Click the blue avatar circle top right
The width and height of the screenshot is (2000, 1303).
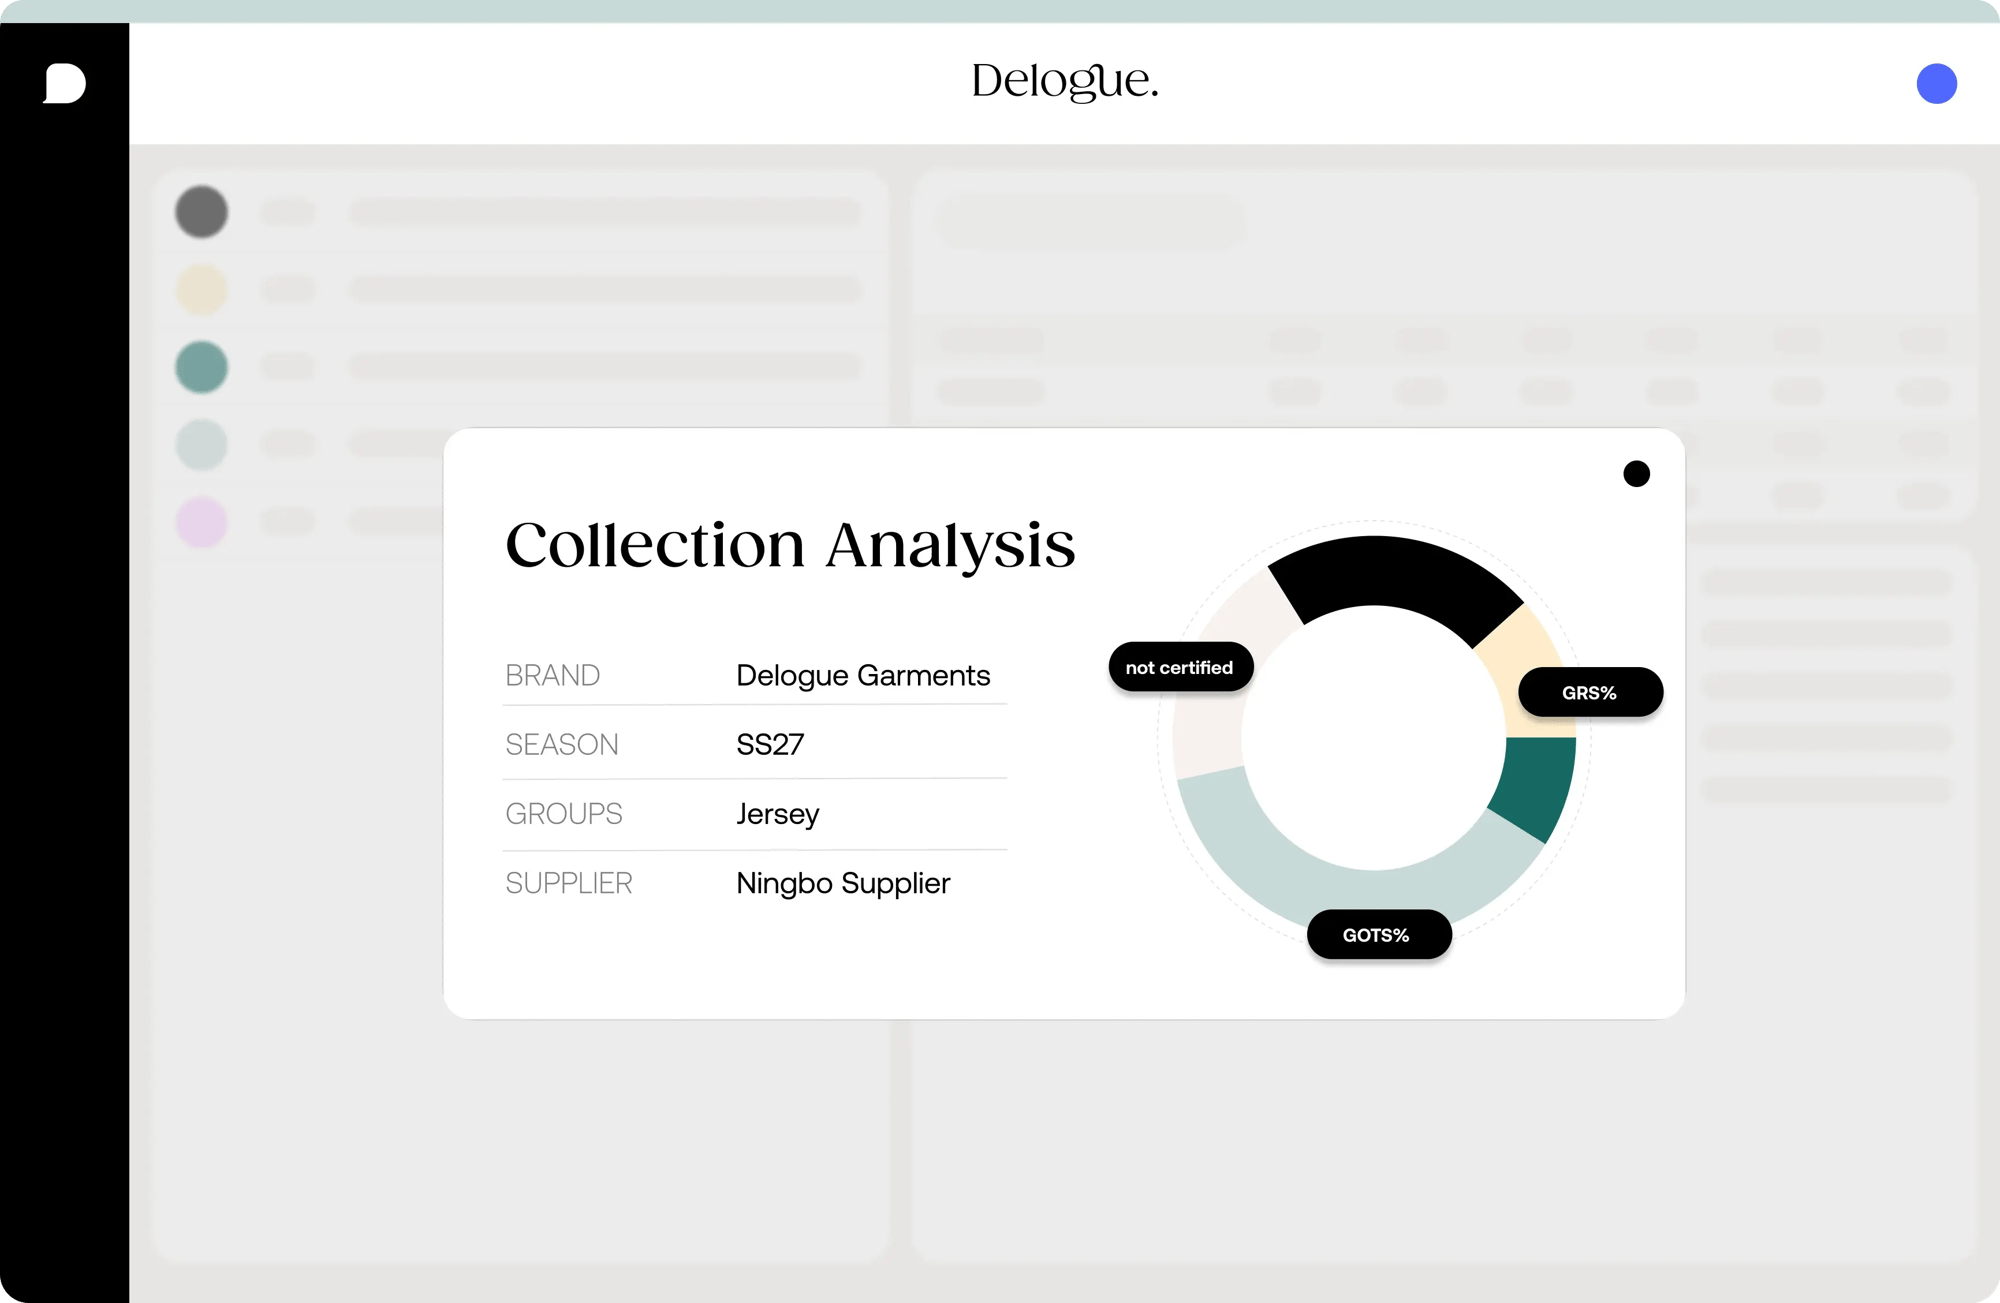pyautogui.click(x=1936, y=84)
